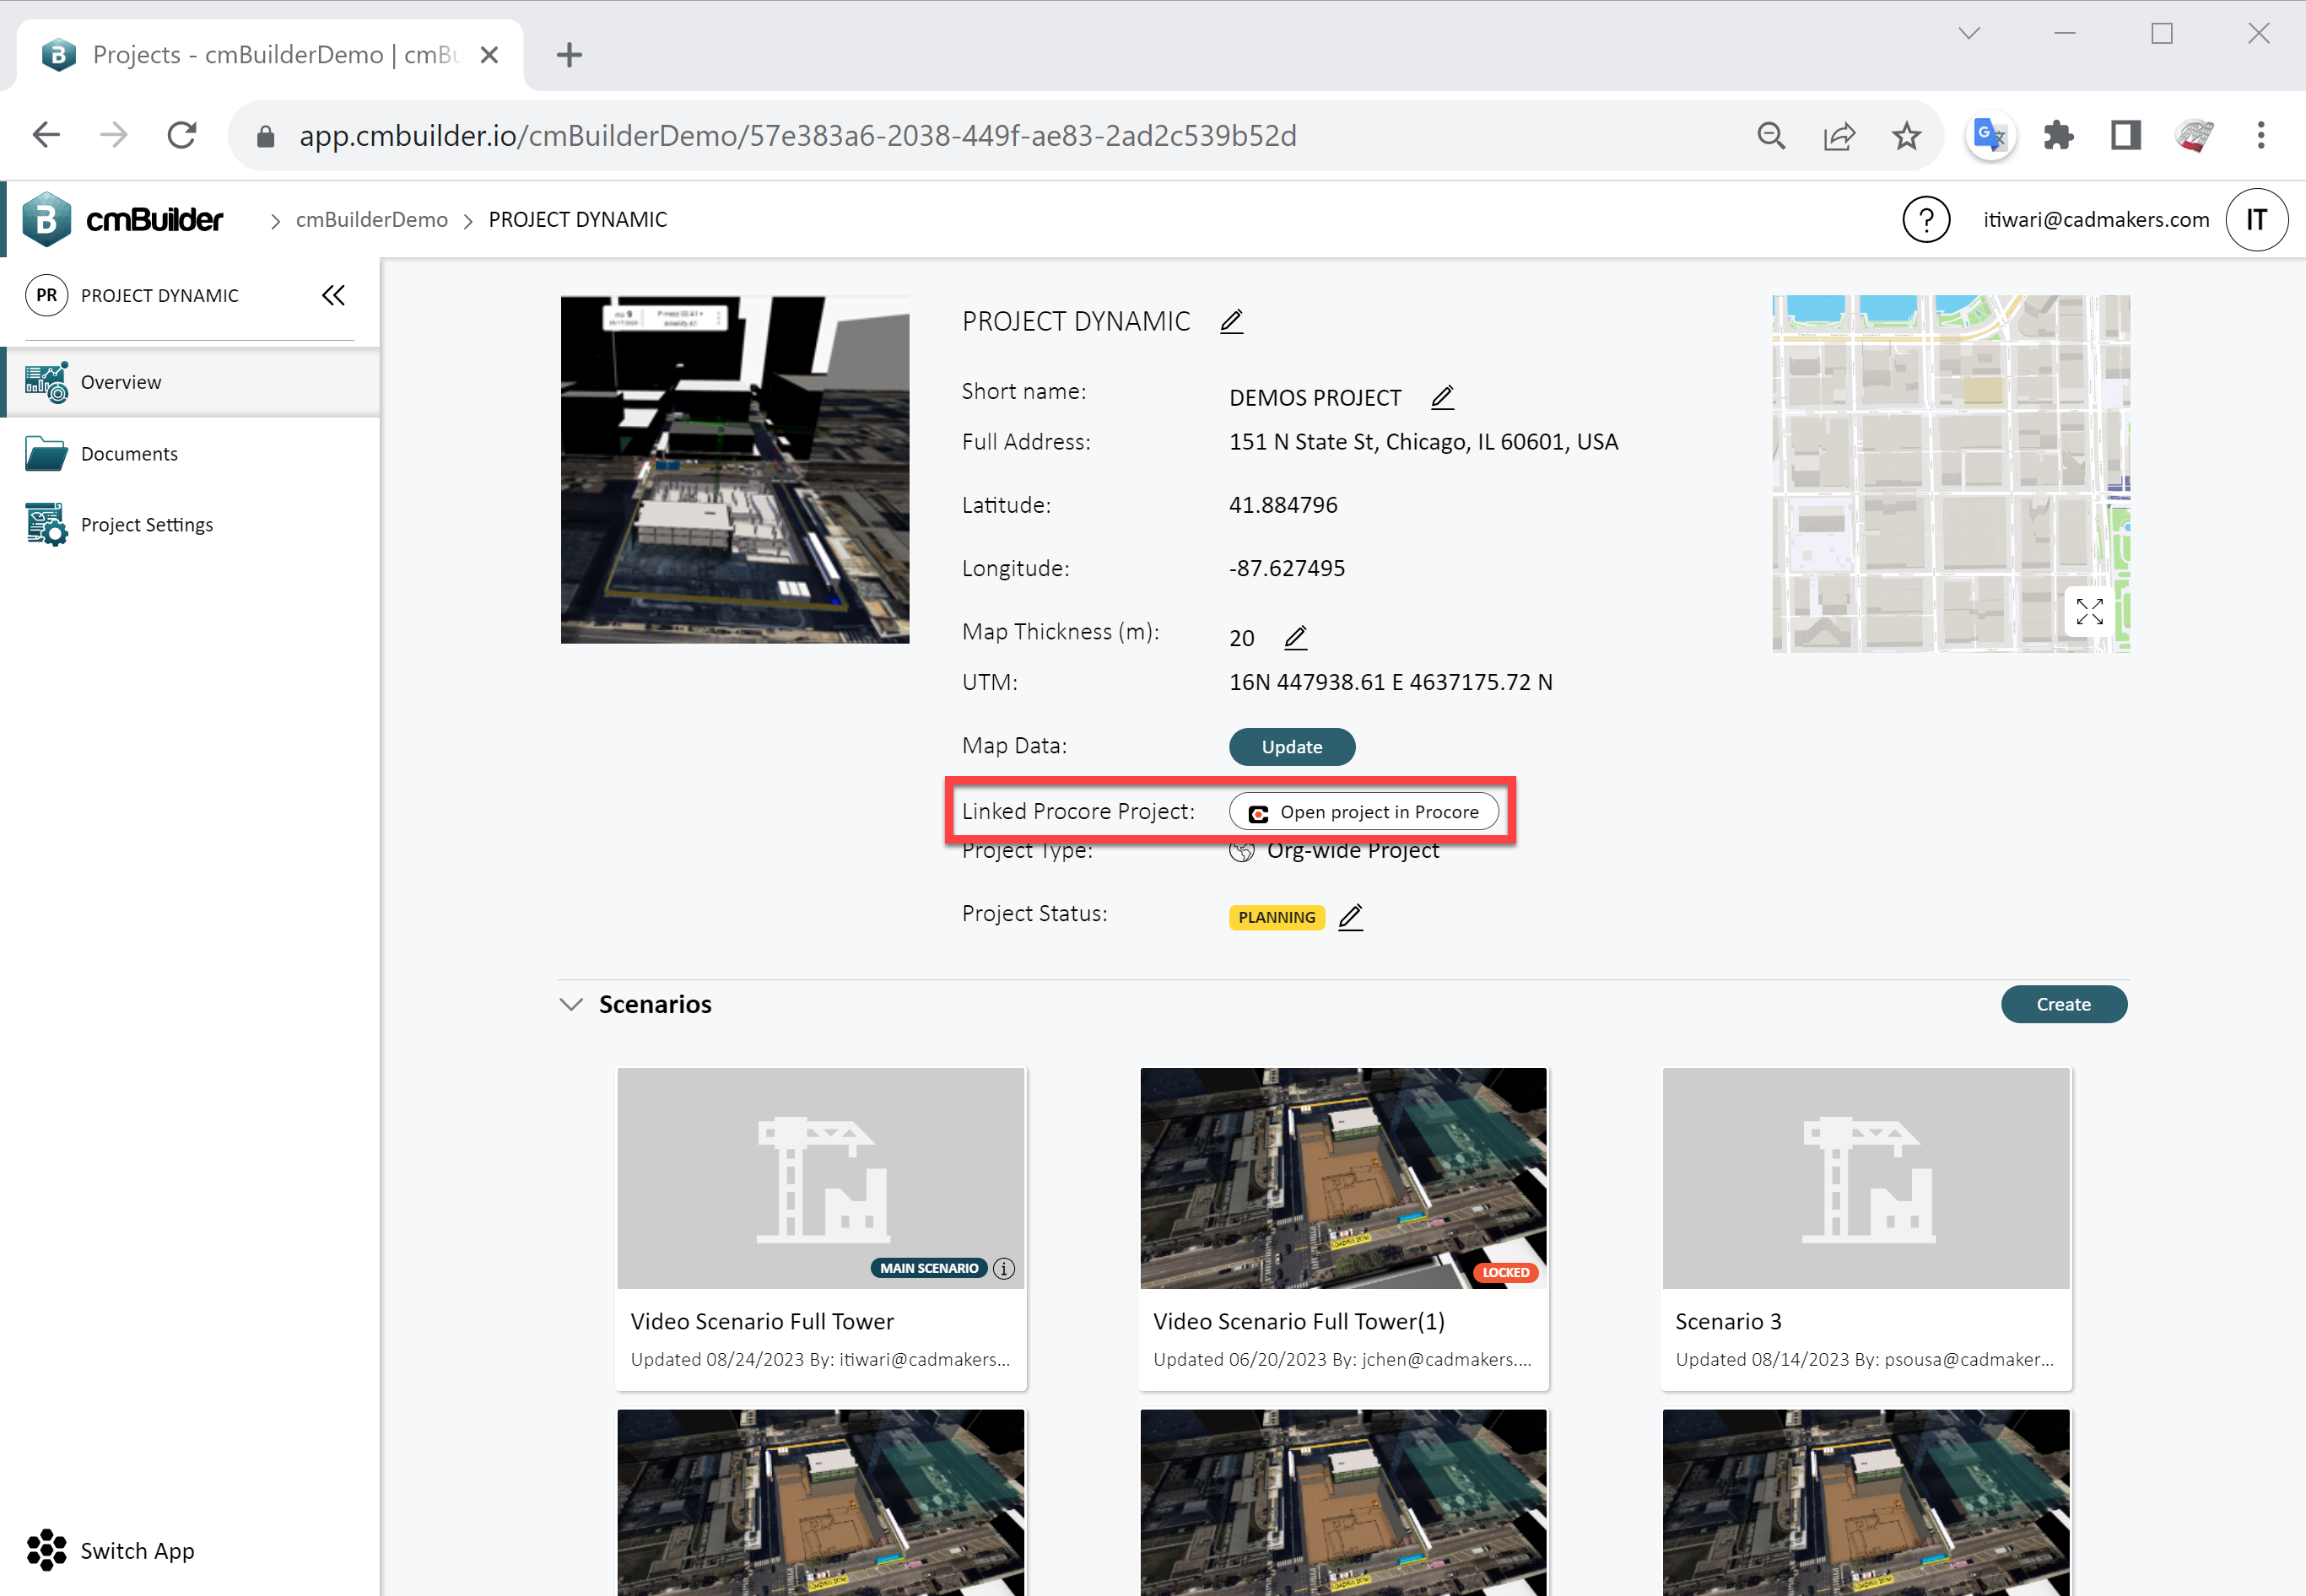Click the Scenarios heading
This screenshot has height=1596, width=2306.
pyautogui.click(x=655, y=1004)
